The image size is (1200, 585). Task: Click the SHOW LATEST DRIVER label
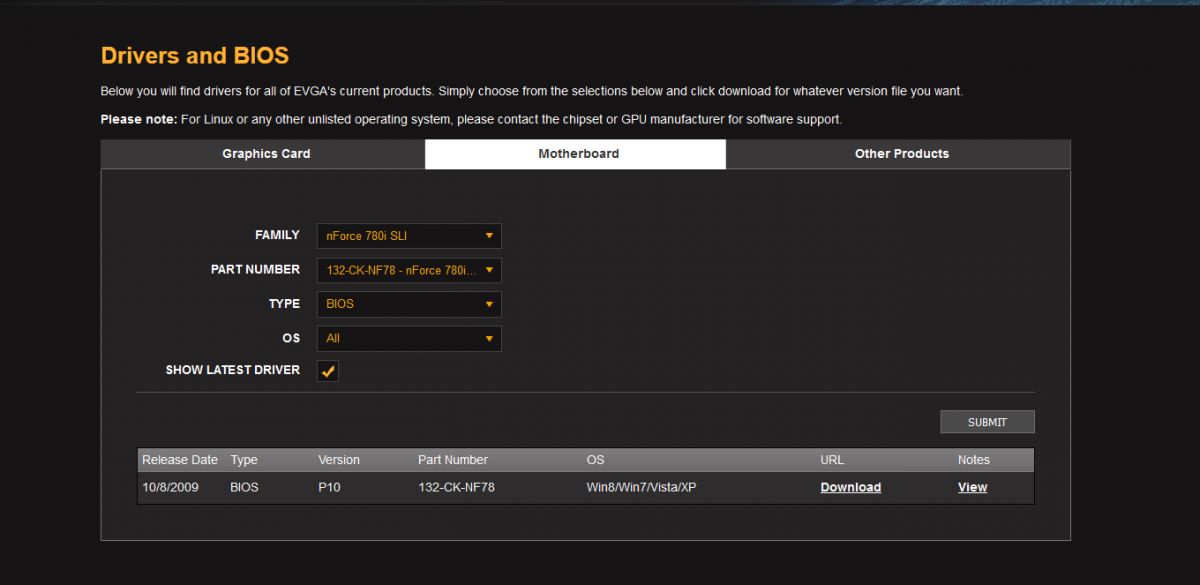(x=233, y=370)
